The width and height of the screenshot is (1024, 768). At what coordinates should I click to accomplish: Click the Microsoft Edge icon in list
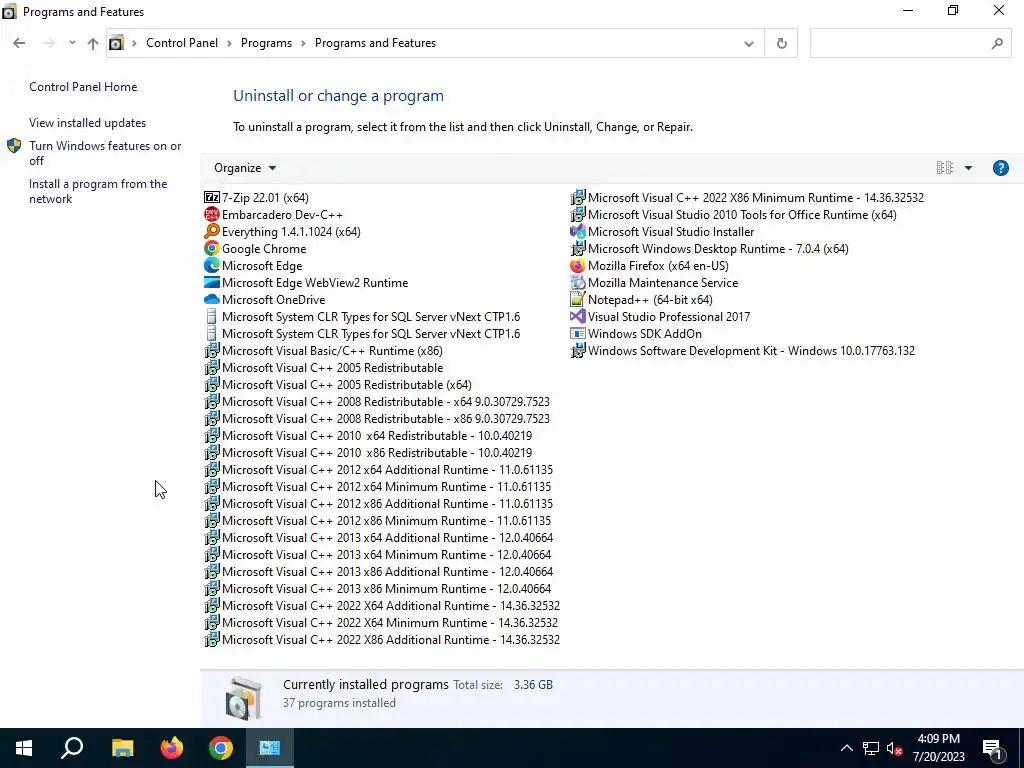pyautogui.click(x=212, y=265)
